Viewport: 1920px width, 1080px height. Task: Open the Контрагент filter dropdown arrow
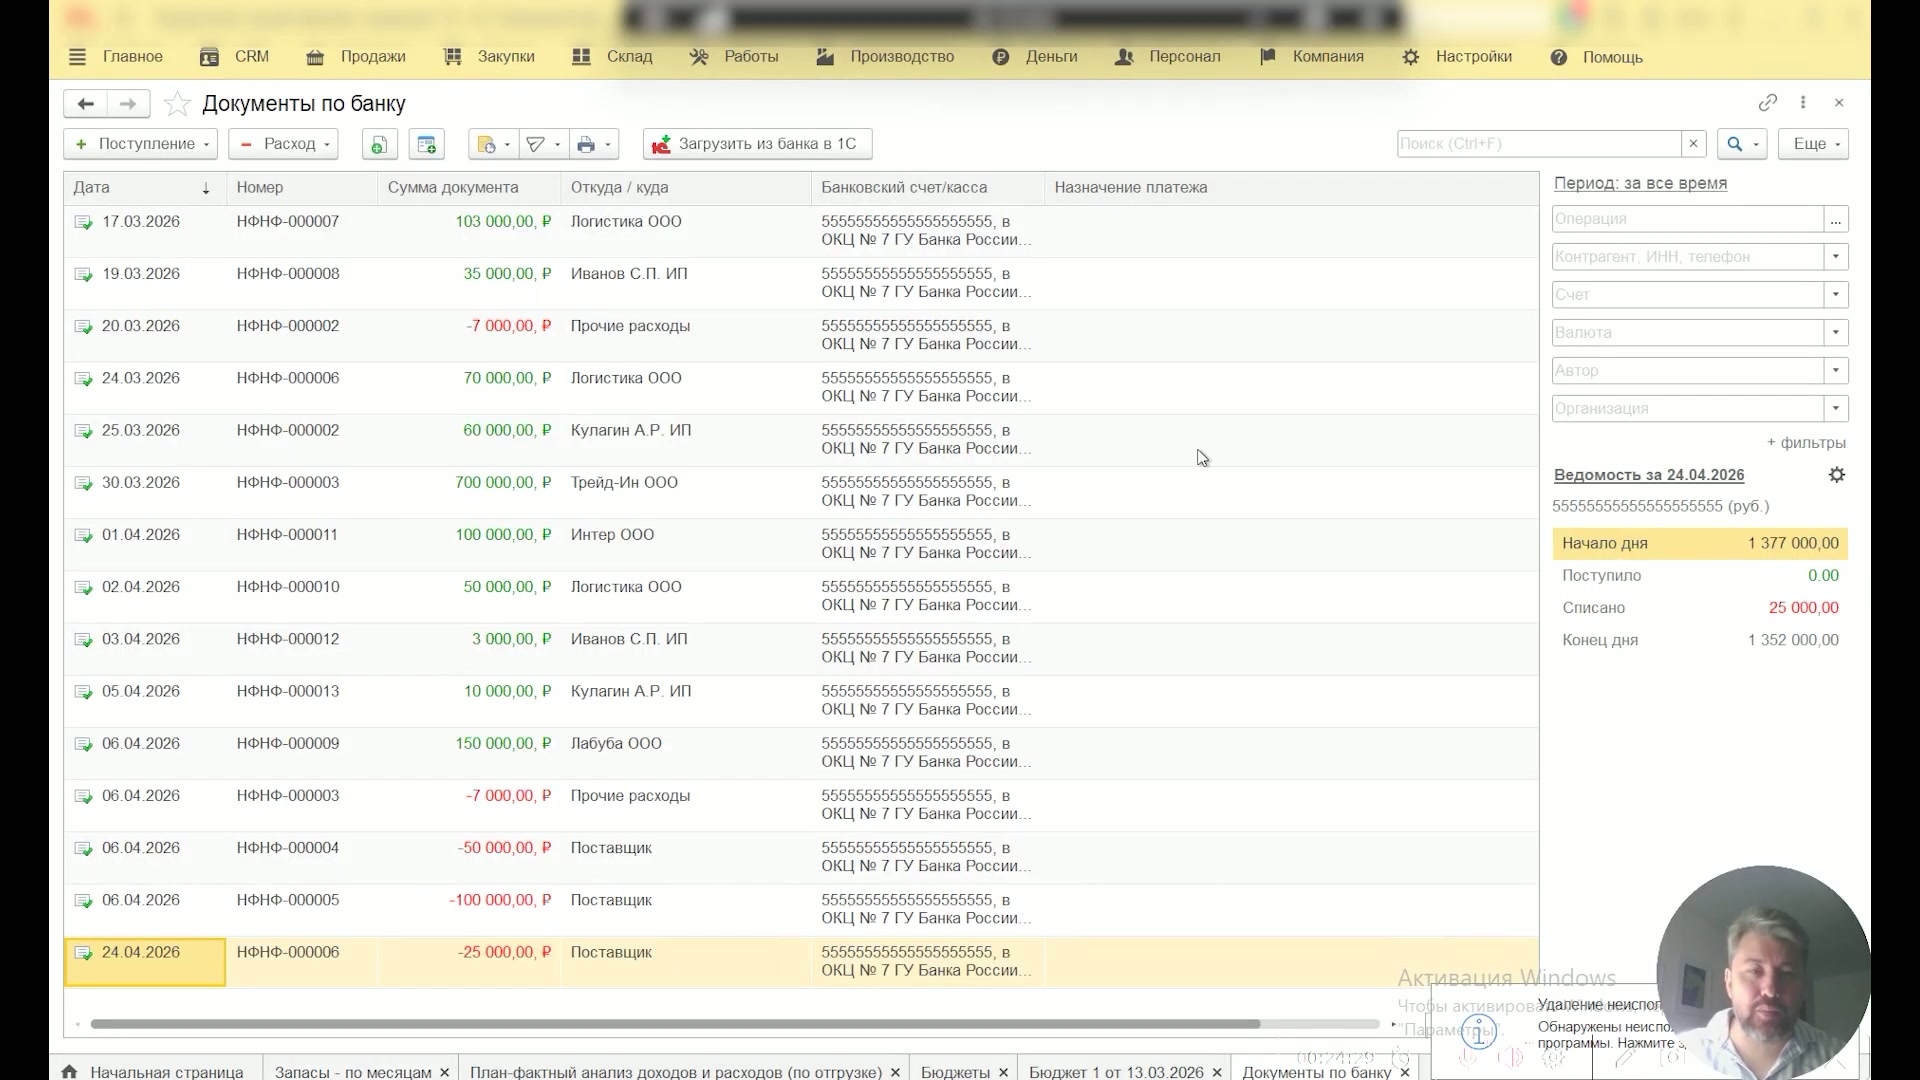1836,257
